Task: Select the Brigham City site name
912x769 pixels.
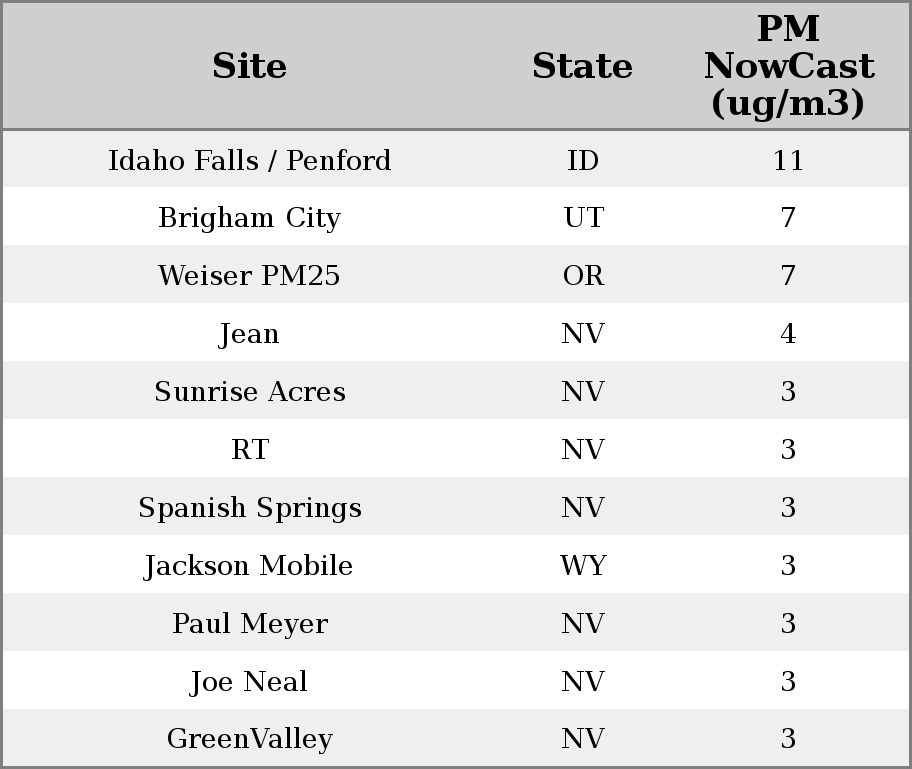Action: pos(249,218)
